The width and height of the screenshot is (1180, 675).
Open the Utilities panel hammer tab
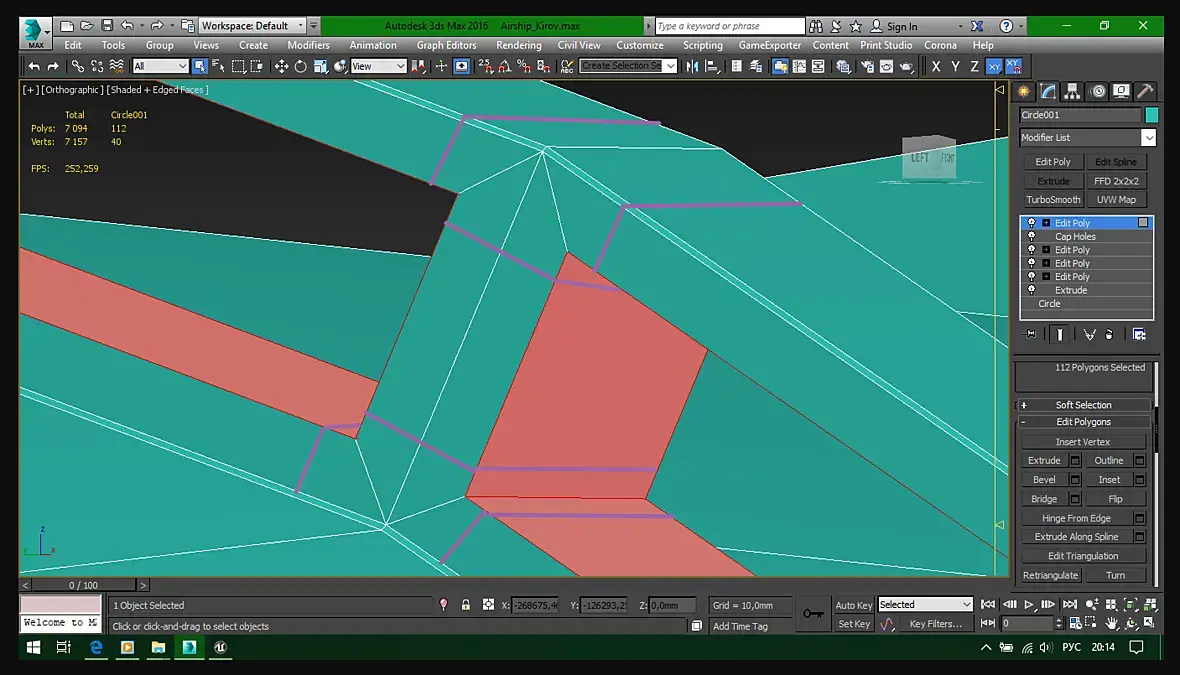1145,91
